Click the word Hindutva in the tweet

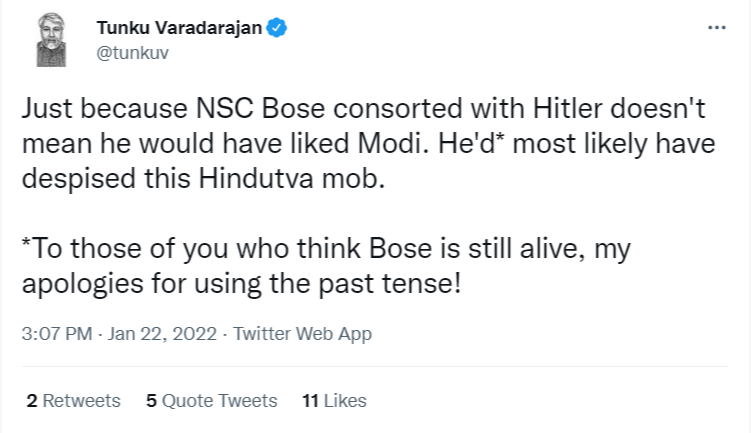point(256,178)
